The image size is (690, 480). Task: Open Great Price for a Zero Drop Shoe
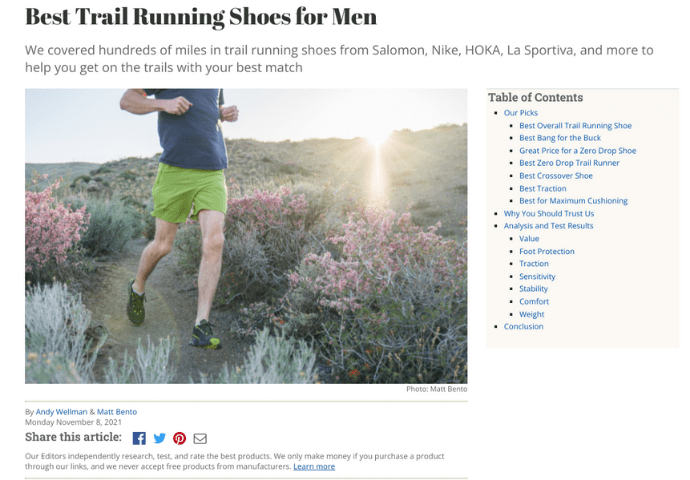[x=577, y=151]
